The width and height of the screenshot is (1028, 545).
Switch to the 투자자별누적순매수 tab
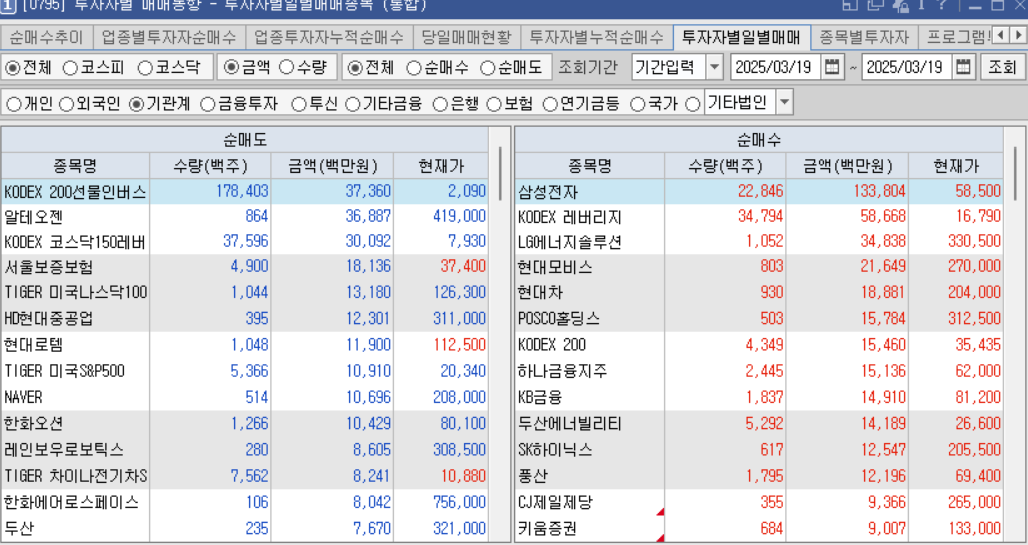point(597,37)
